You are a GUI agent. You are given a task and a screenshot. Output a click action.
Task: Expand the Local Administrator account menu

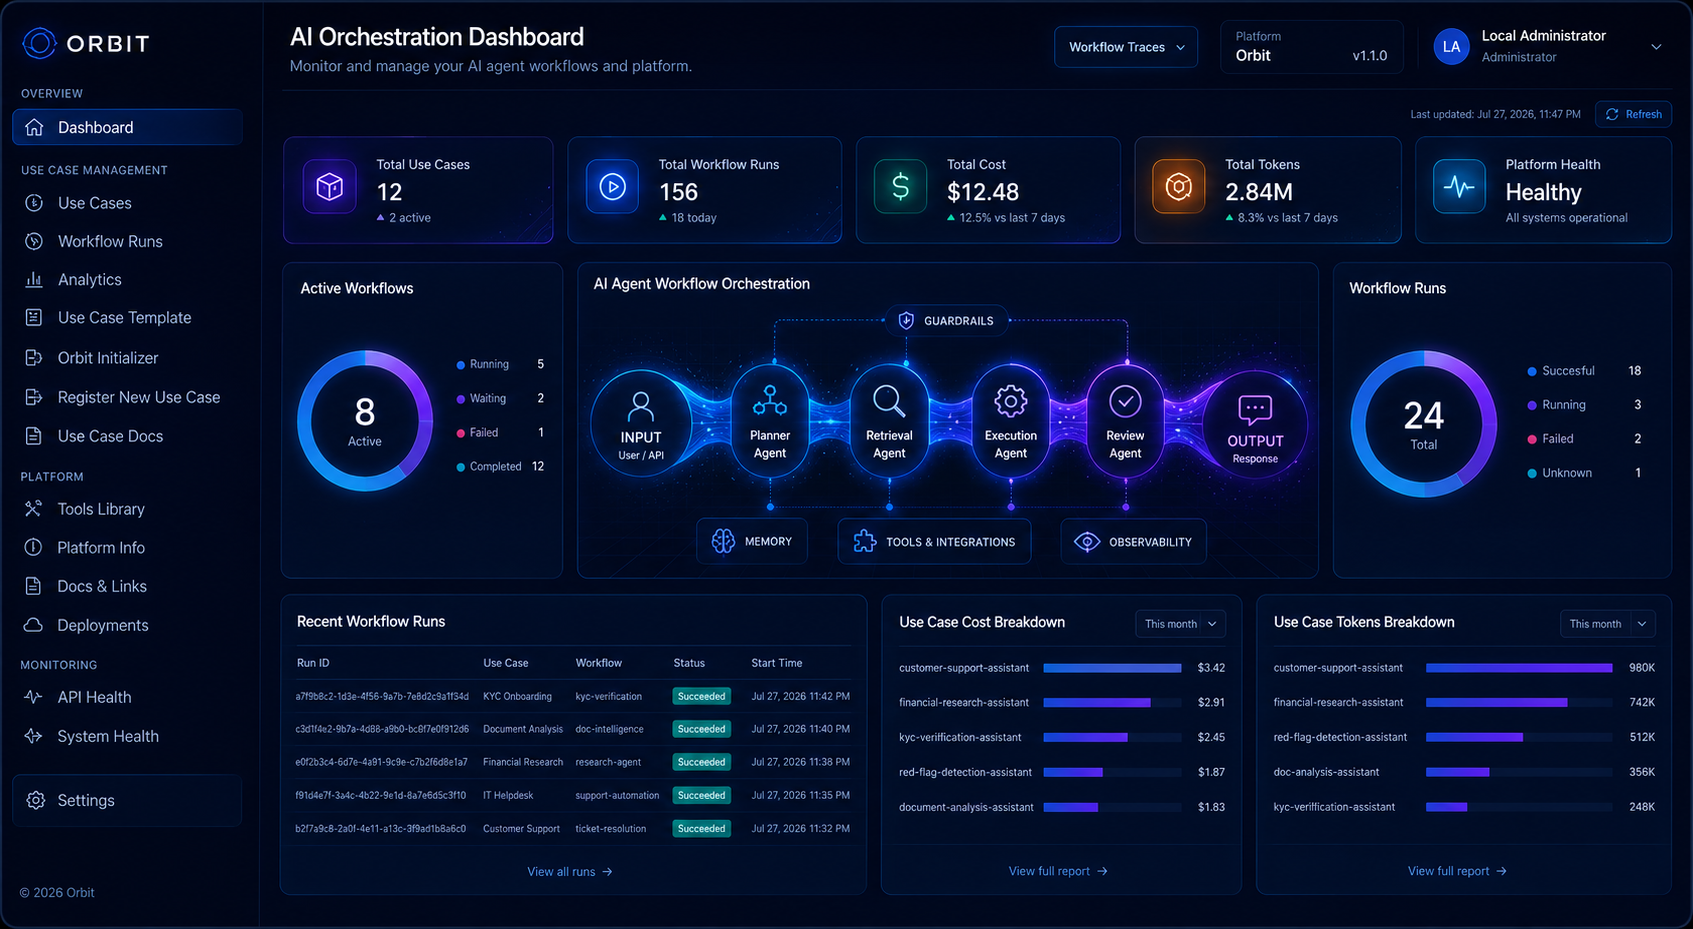pyautogui.click(x=1656, y=47)
